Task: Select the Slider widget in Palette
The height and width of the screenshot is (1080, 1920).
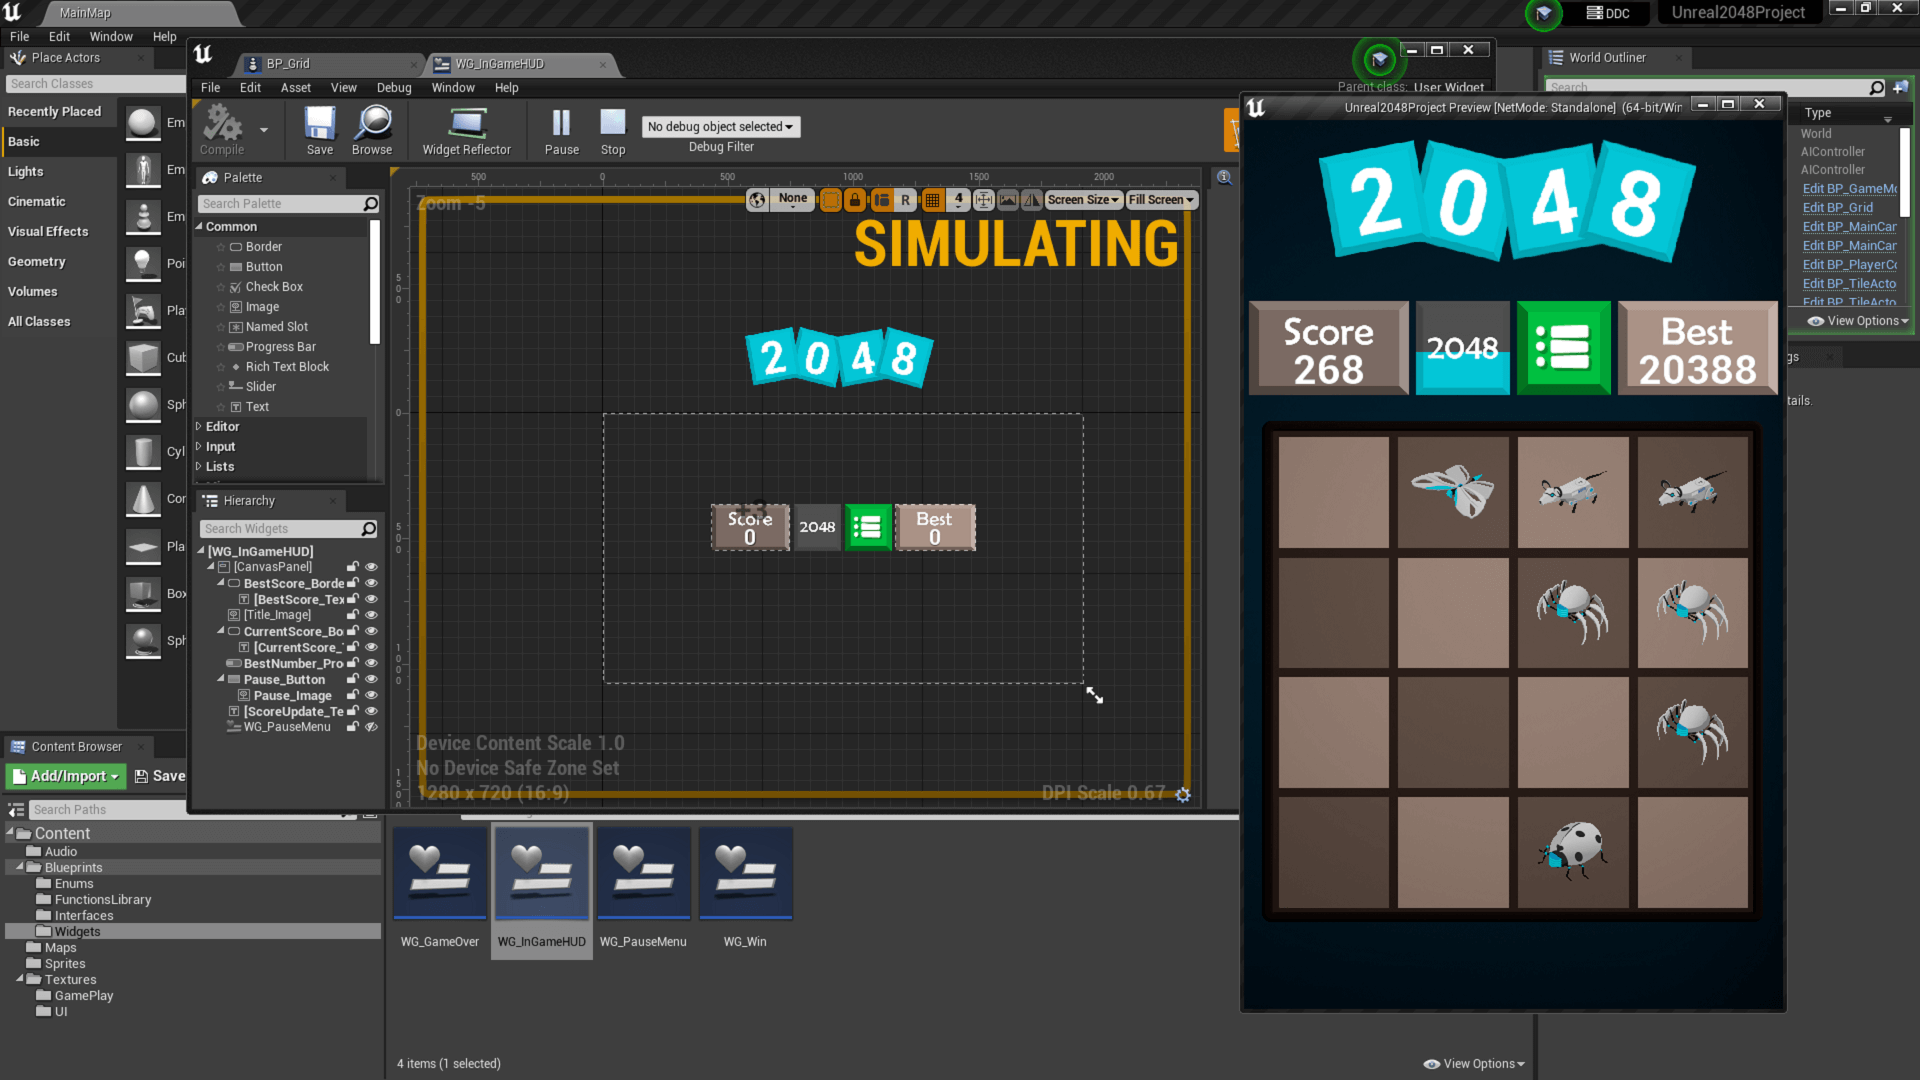Action: click(x=261, y=387)
